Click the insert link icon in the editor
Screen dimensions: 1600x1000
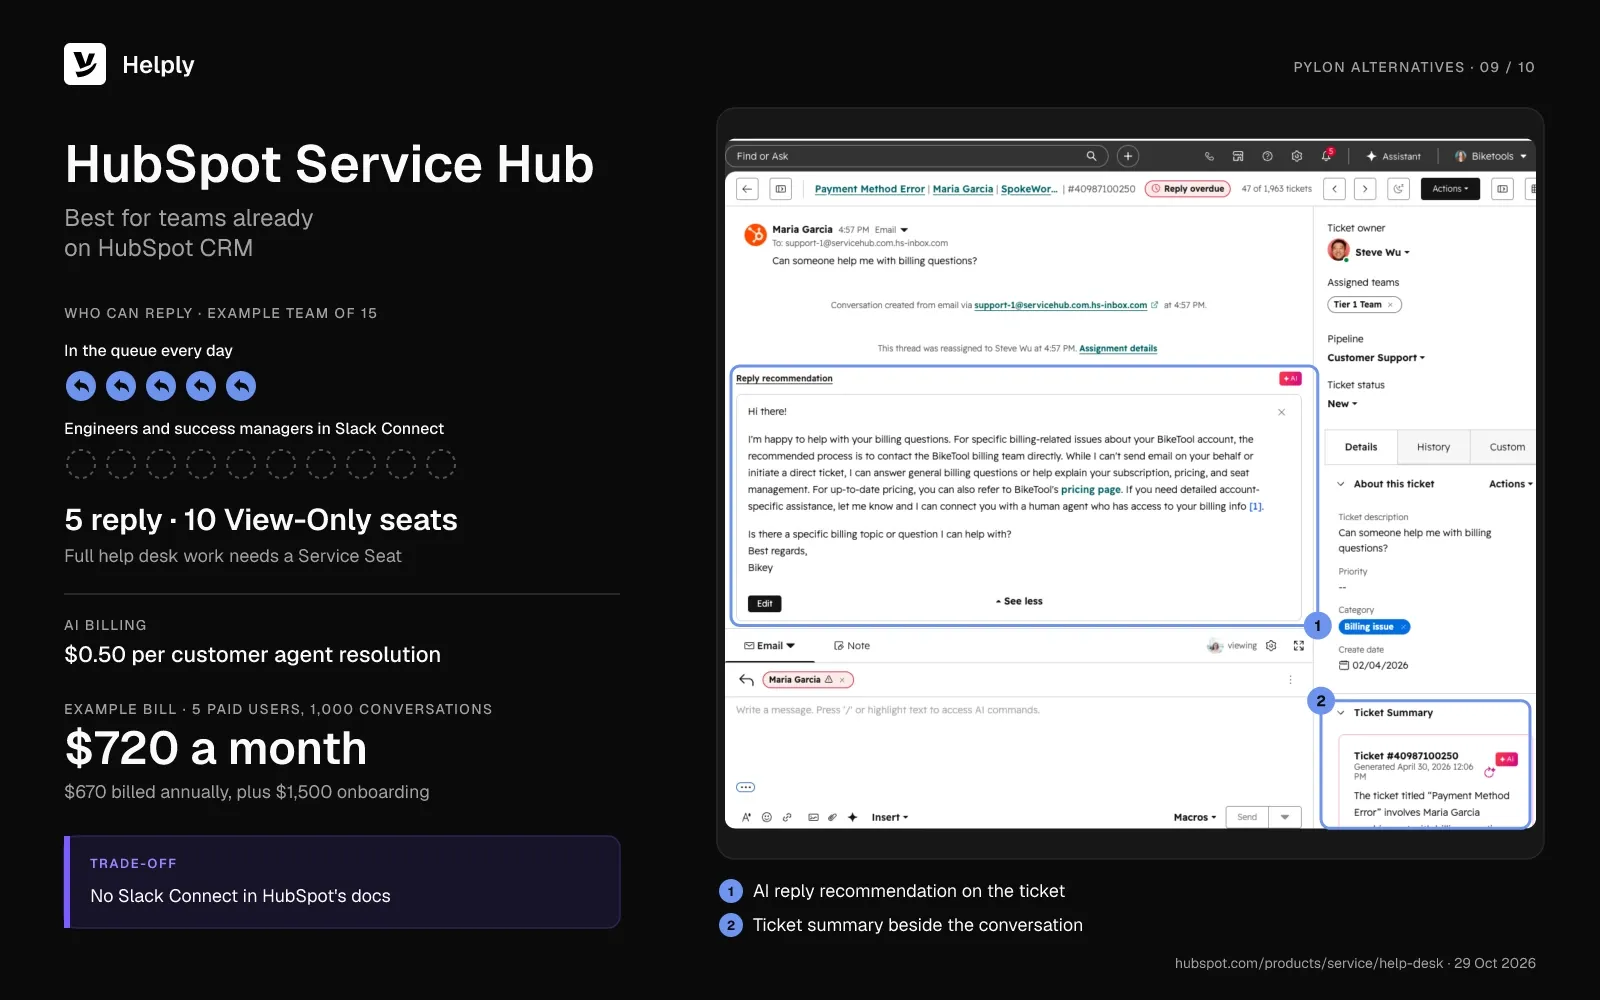pos(787,817)
